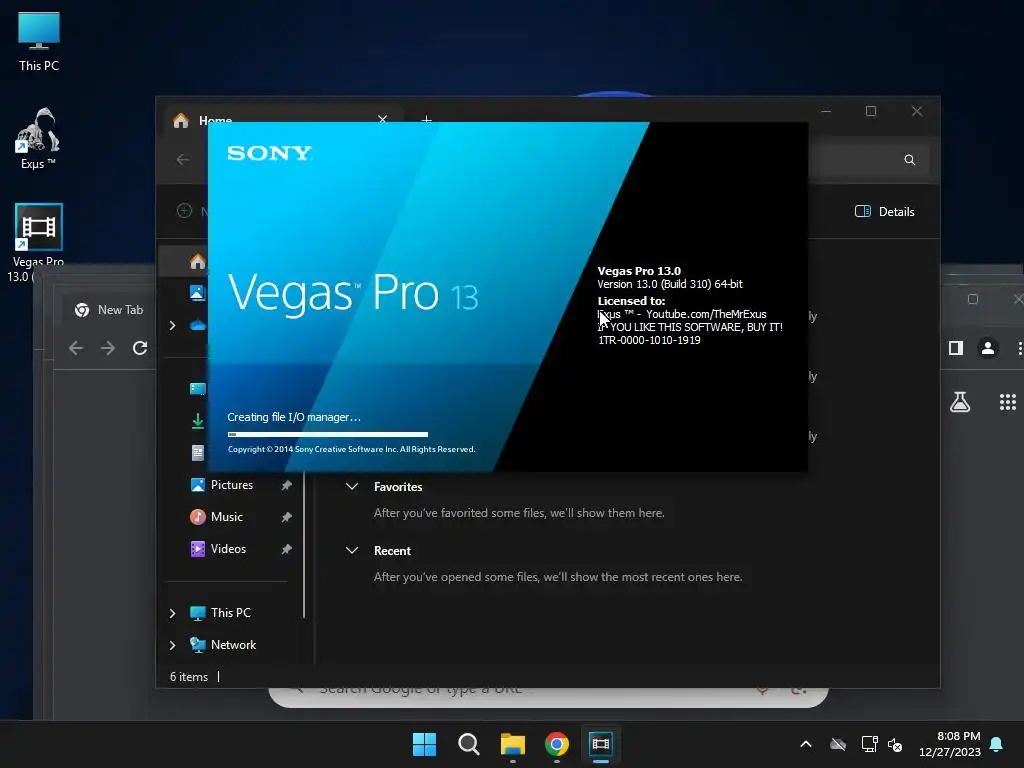This screenshot has width=1024, height=768.
Task: Open the Documents sidebar icon in Explorer
Action: pos(197,453)
